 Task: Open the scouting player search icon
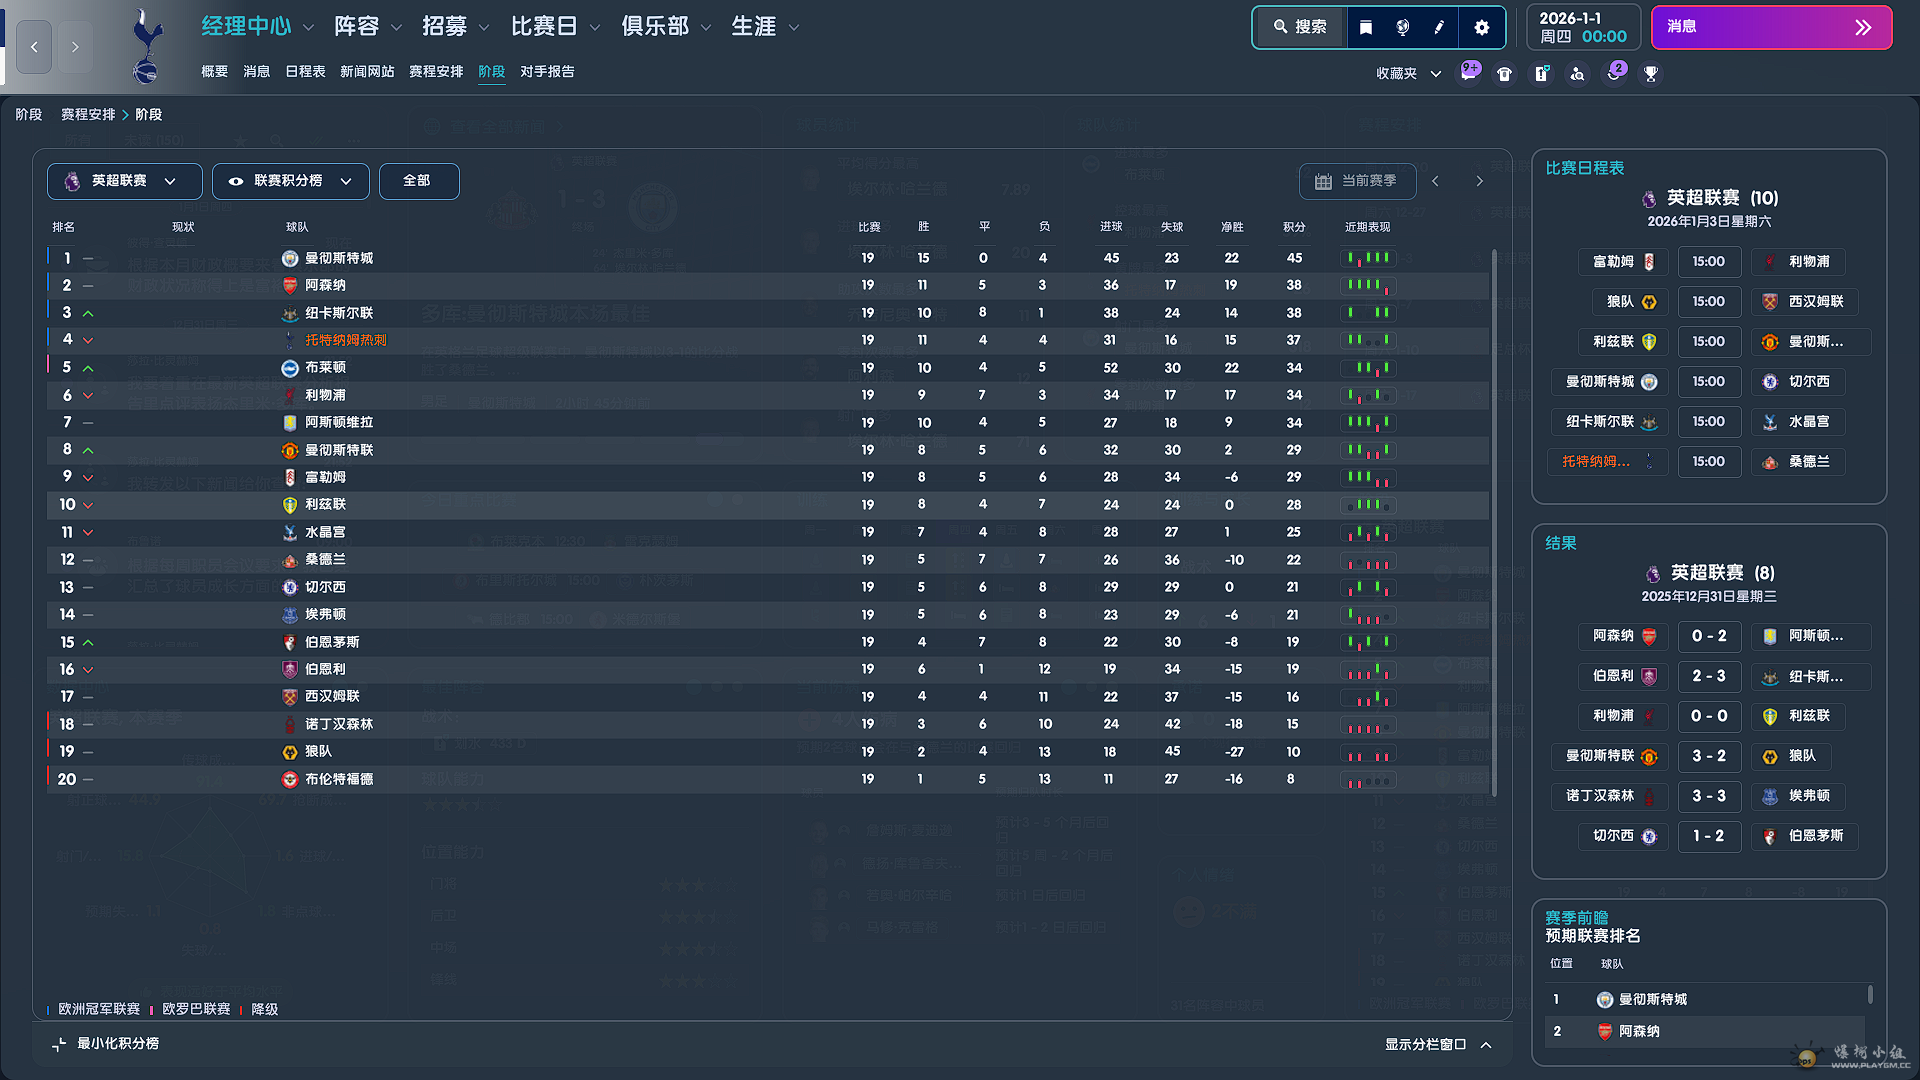pyautogui.click(x=1577, y=74)
